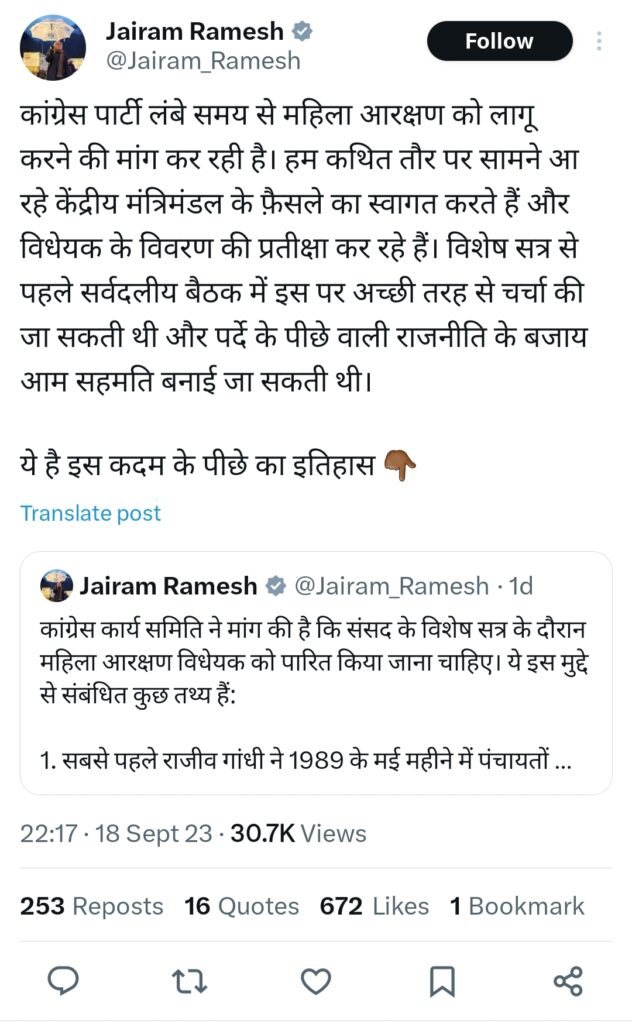
Task: Open the 30.7K Views analytics
Action: click(x=298, y=833)
